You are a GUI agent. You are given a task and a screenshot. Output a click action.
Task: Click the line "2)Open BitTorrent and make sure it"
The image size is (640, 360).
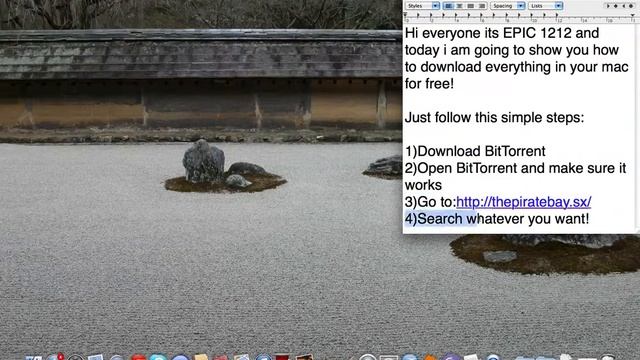(x=516, y=168)
